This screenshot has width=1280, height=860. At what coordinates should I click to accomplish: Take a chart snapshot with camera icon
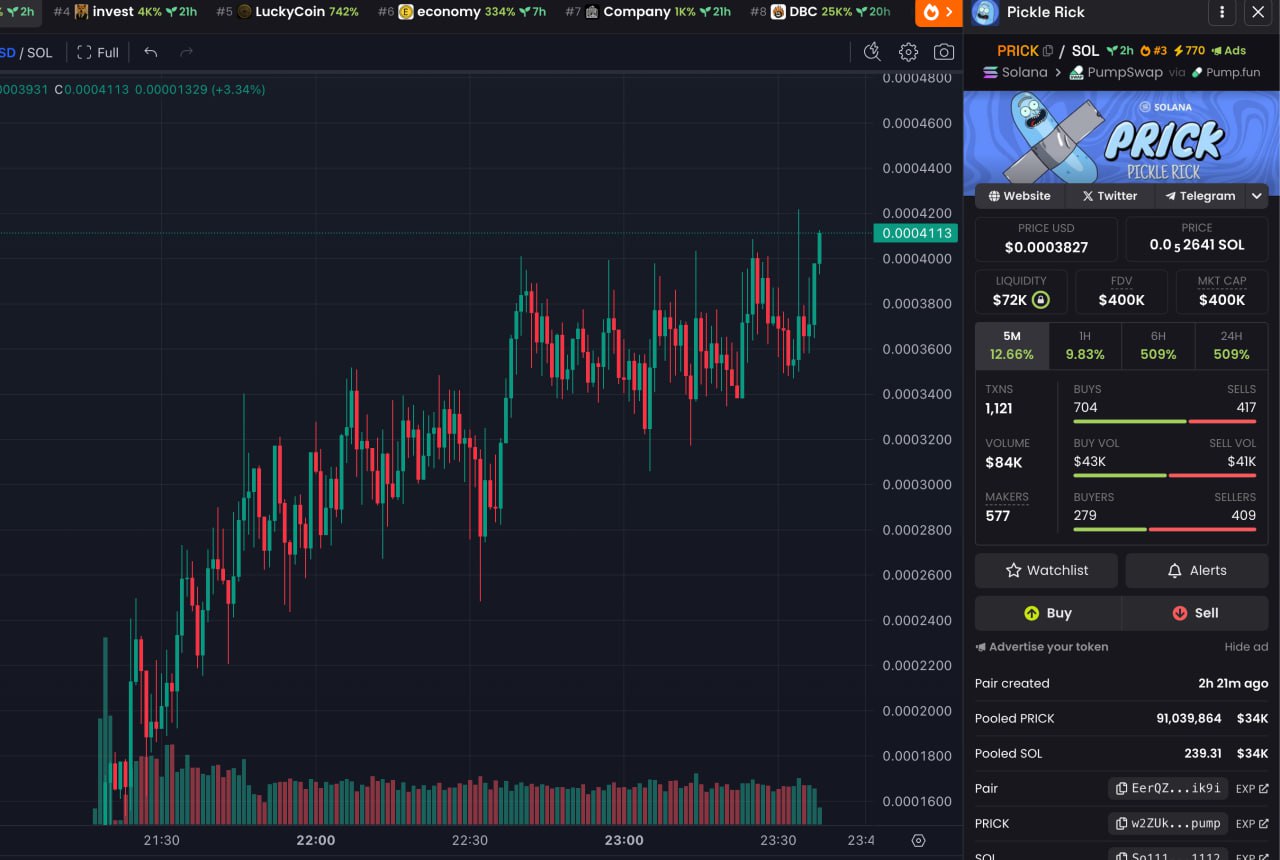click(943, 52)
